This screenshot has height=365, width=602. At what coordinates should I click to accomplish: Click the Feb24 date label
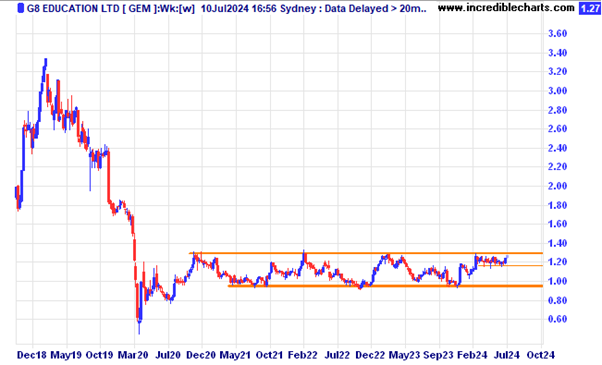pos(472,355)
